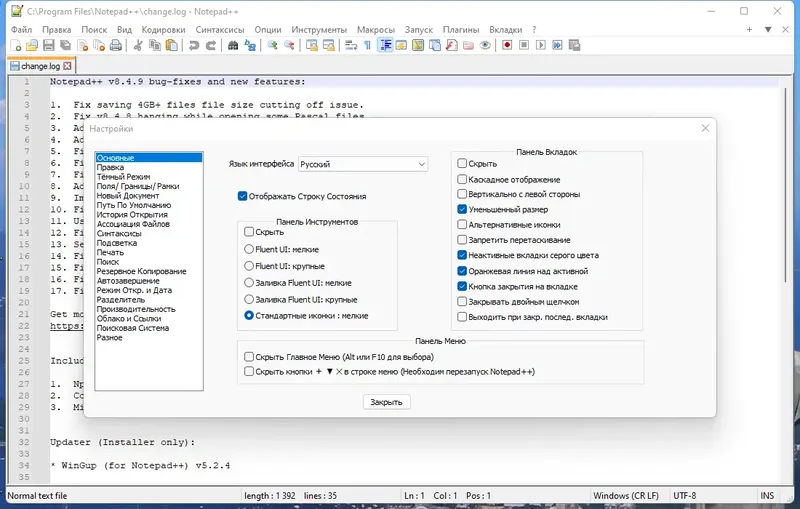Check Вертикально с левой стороны
800x509 pixels.
(462, 194)
